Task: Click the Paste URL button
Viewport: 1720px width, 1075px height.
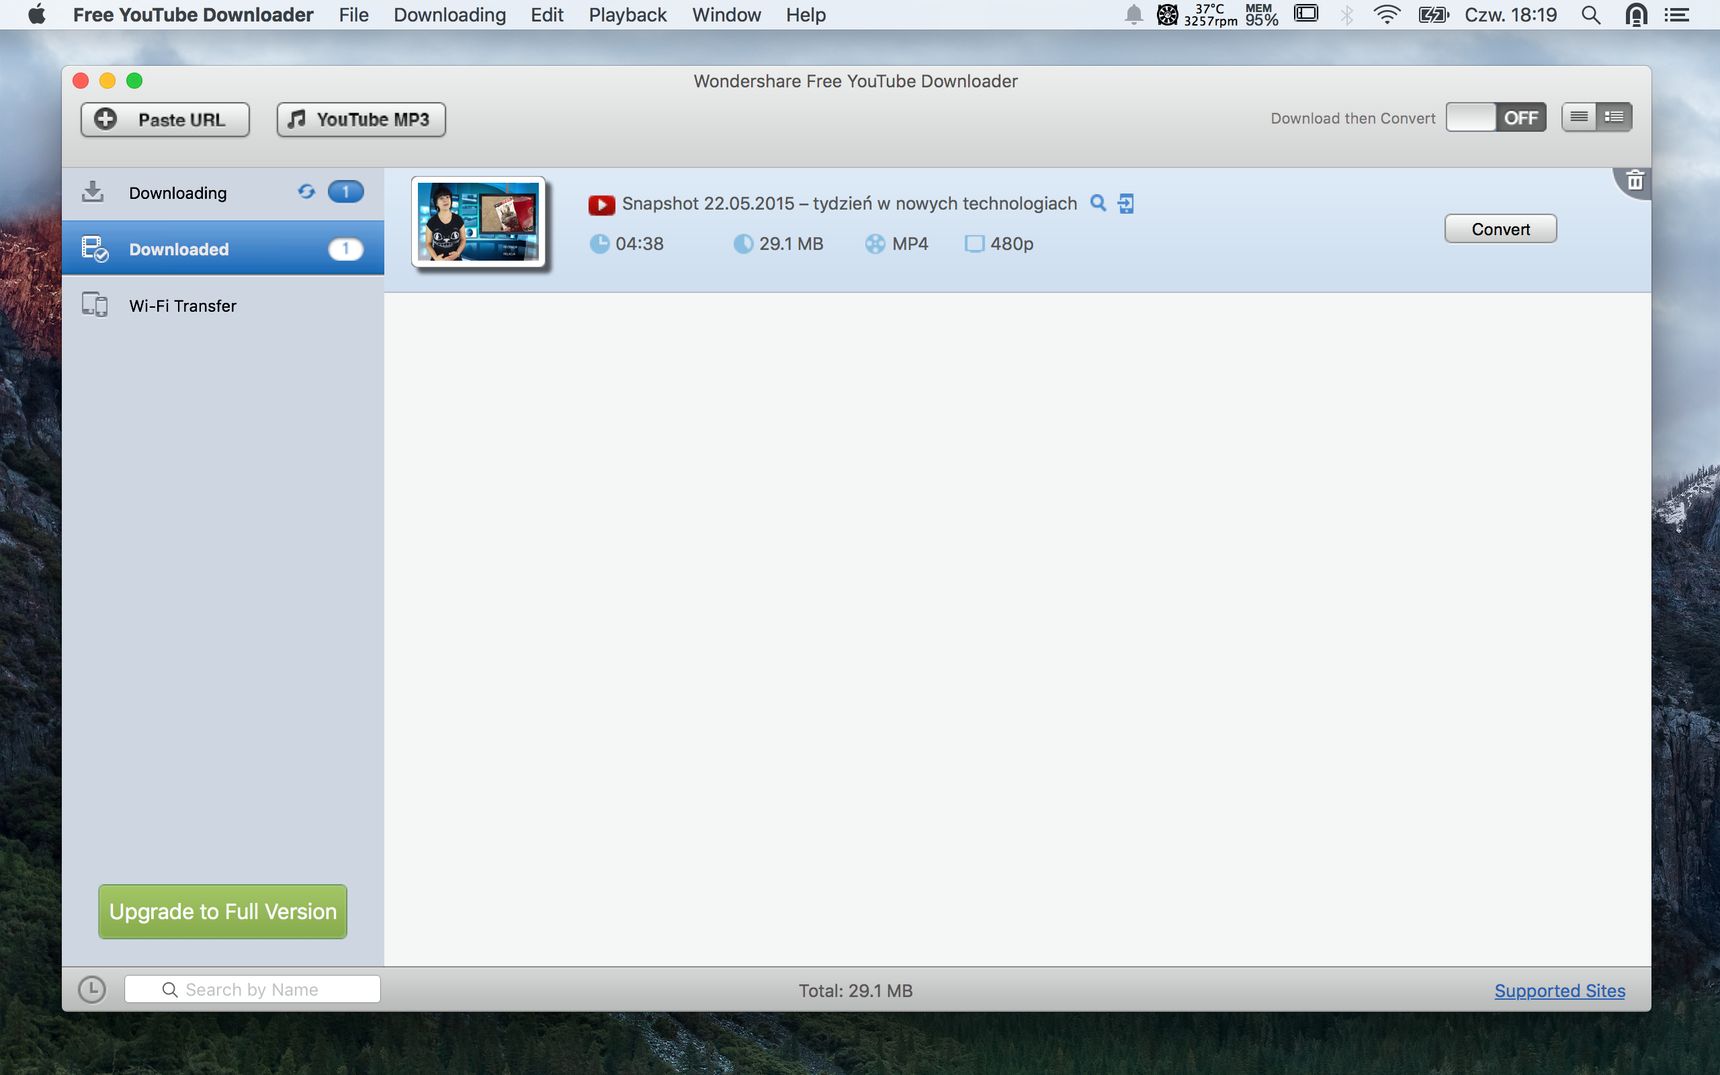Action: point(165,119)
